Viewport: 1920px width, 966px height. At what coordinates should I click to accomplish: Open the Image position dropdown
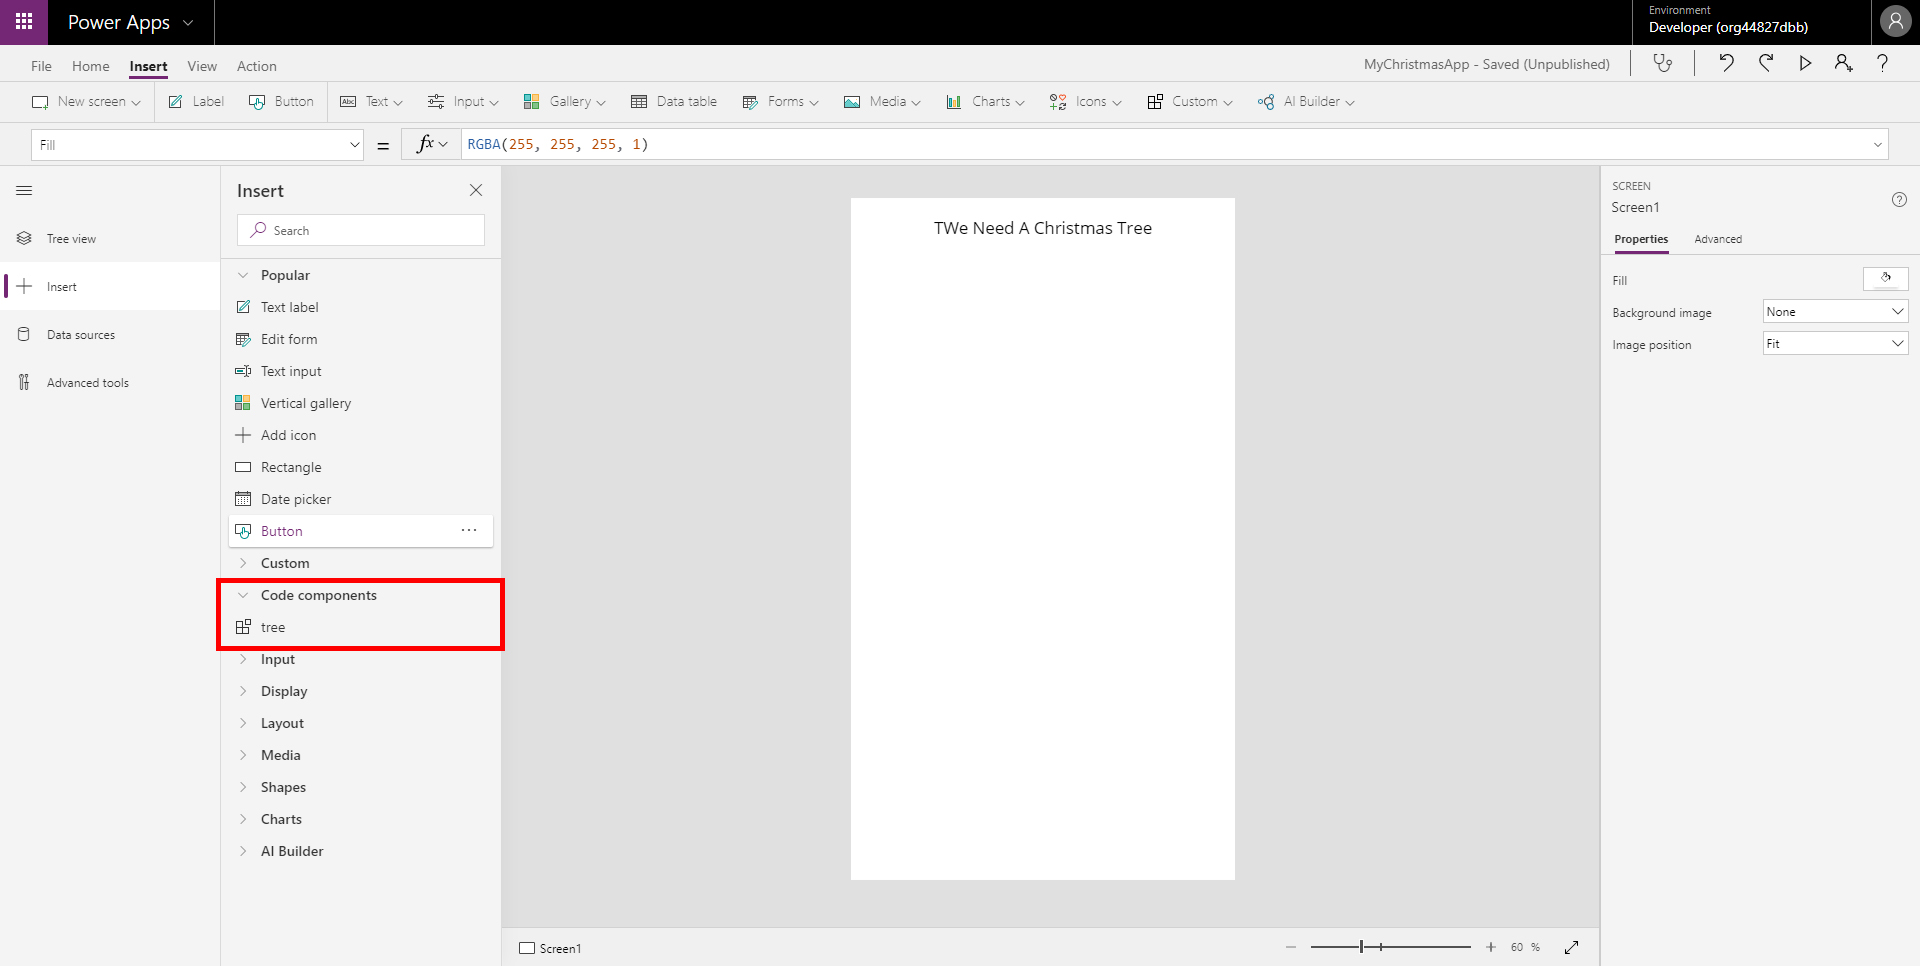[x=1834, y=343]
